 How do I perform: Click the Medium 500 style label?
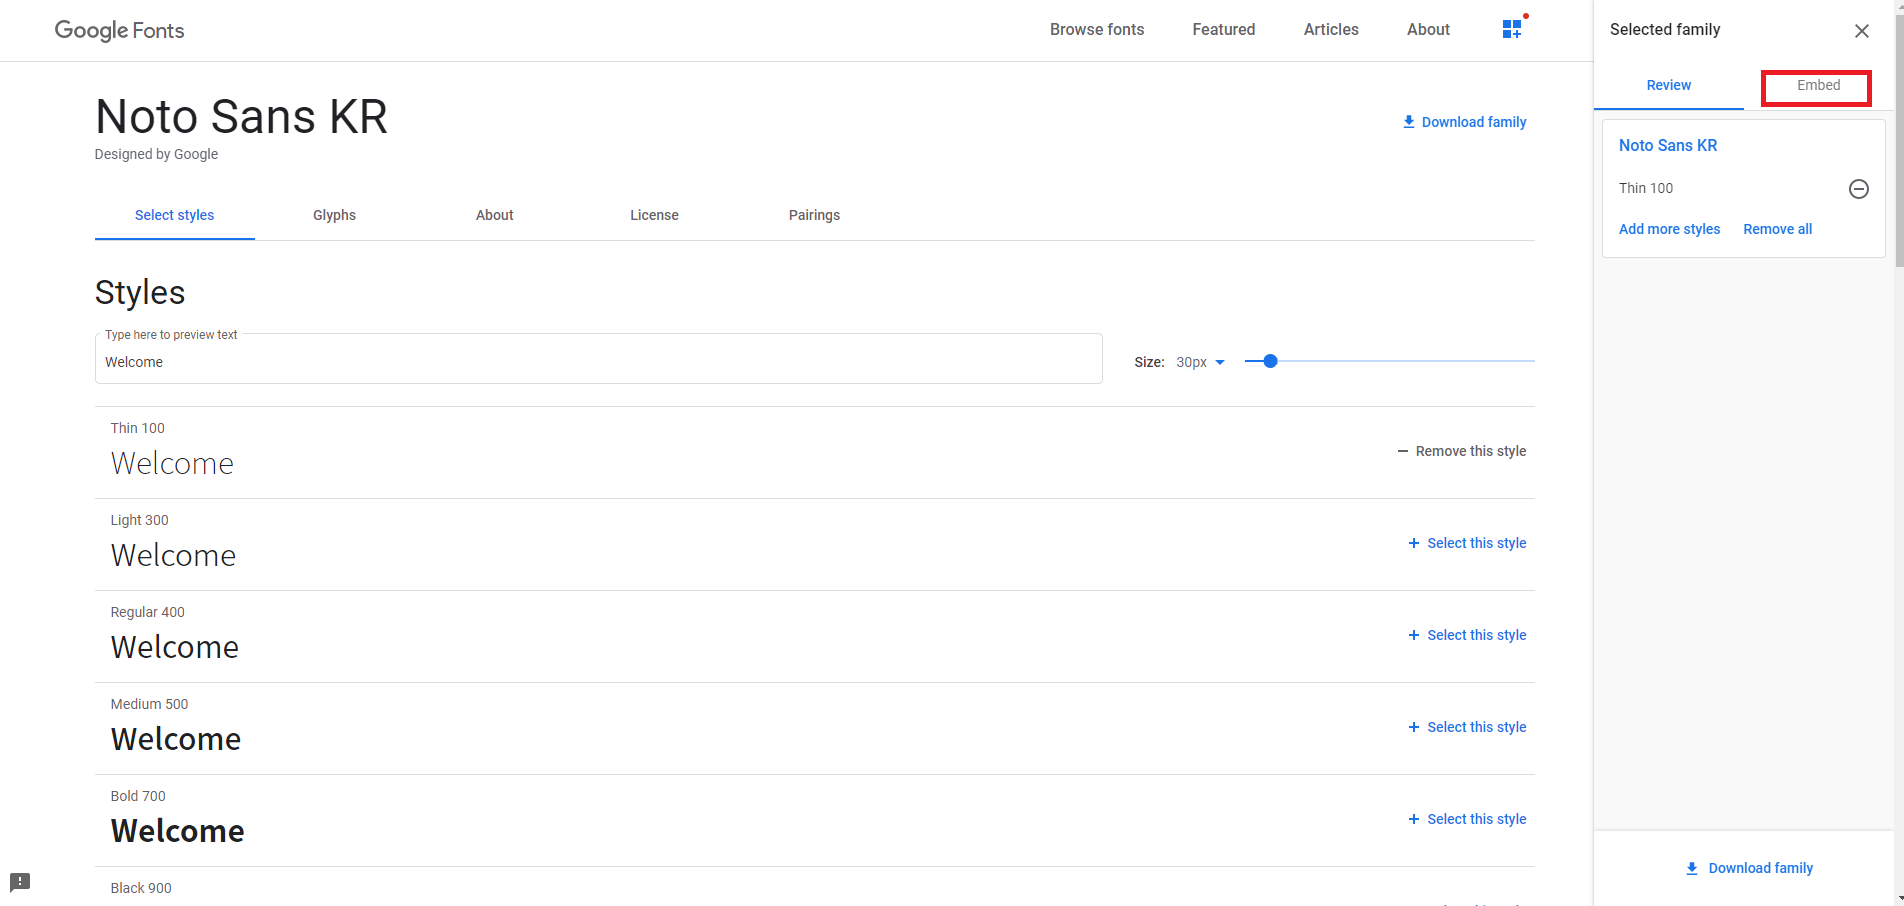point(149,704)
